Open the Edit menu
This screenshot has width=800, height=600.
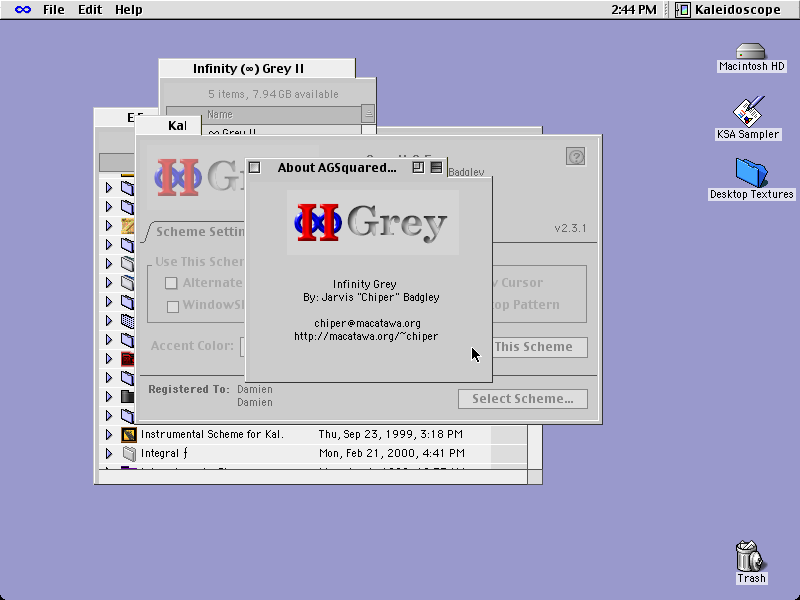90,10
